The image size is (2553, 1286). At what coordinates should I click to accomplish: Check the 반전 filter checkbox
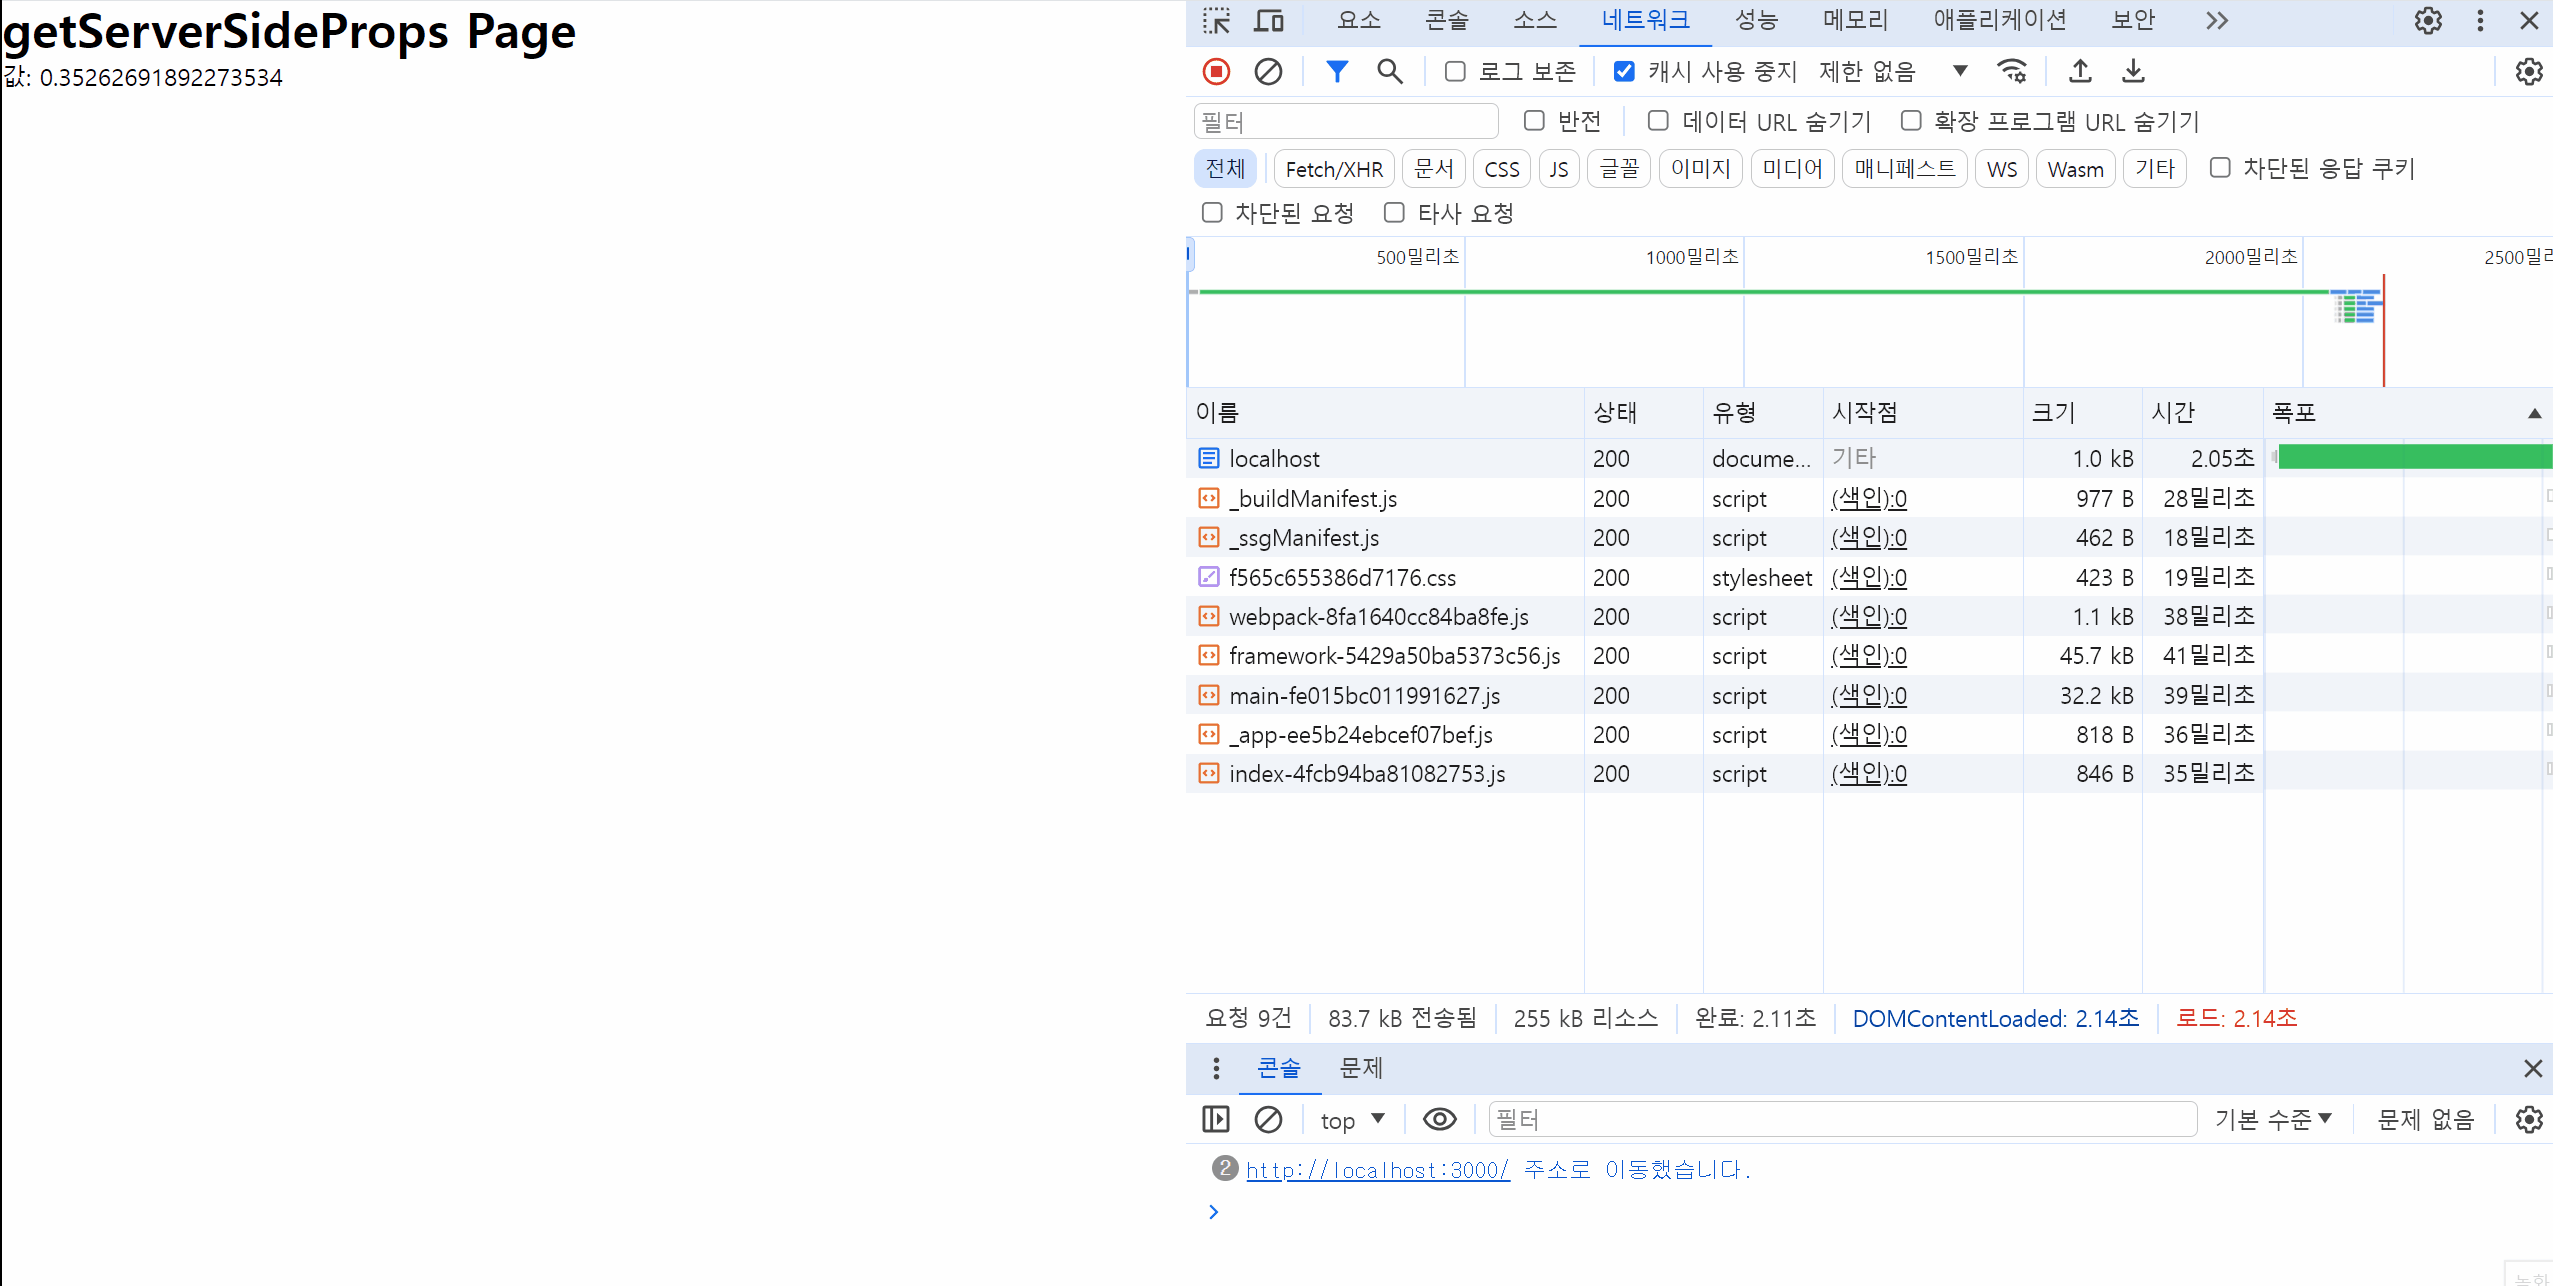pos(1534,121)
